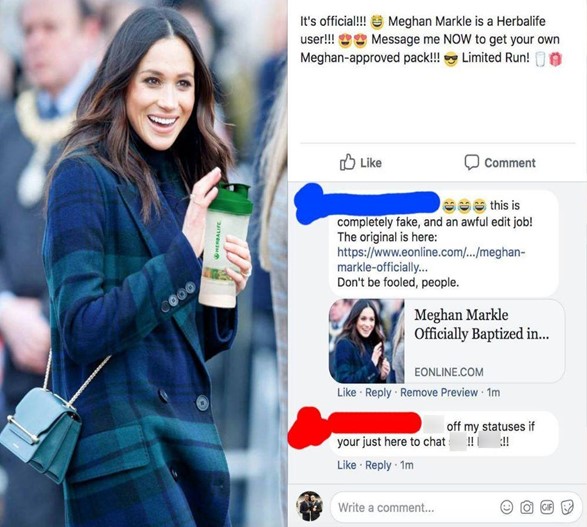Viewport: 587px width, 527px height.
Task: Open the EOnline article preview thumbnail
Action: click(x=367, y=341)
